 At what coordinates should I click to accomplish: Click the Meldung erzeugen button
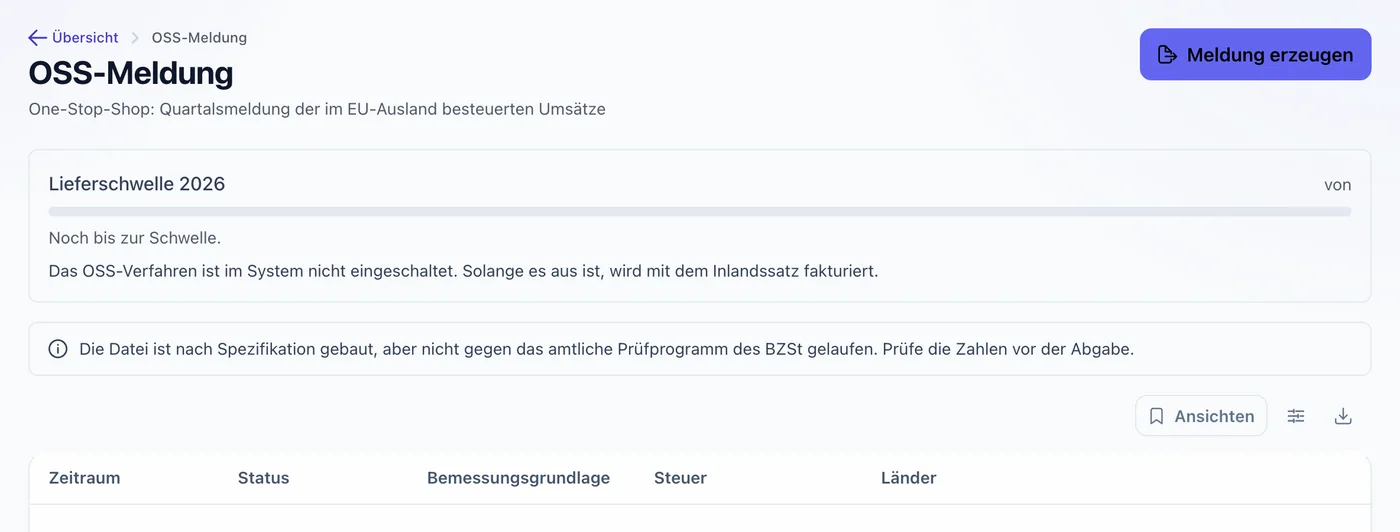point(1255,55)
